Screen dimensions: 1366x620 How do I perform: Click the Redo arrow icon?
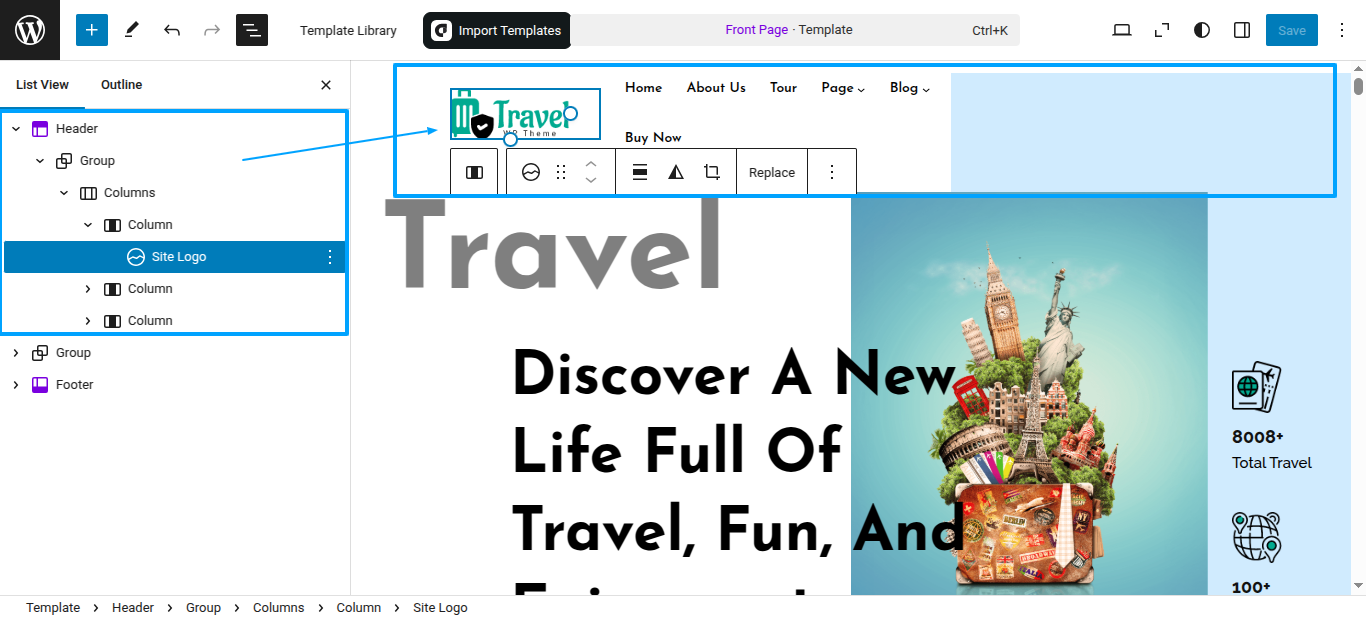point(212,30)
